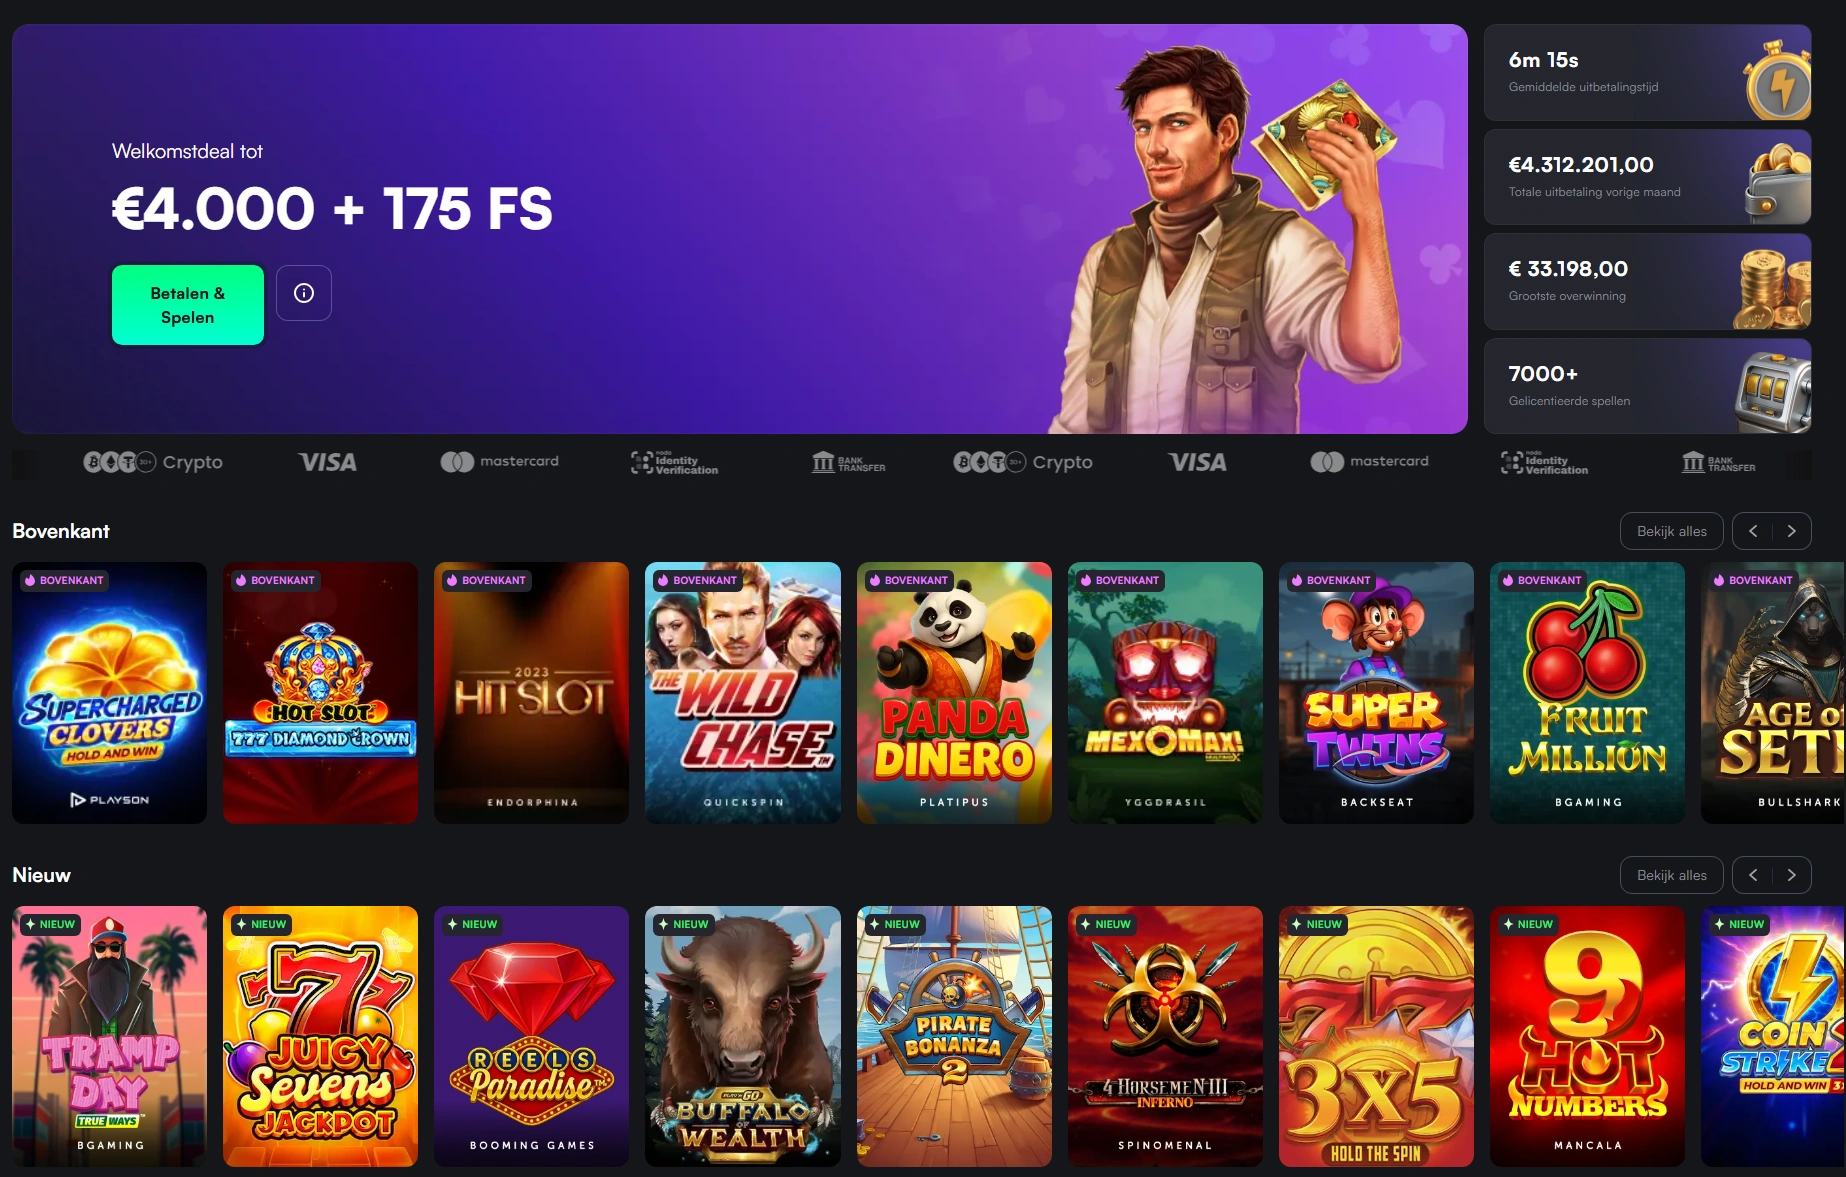Show next games in Bovenkant carousel
Screen dimensions: 1846x1177
1792,531
